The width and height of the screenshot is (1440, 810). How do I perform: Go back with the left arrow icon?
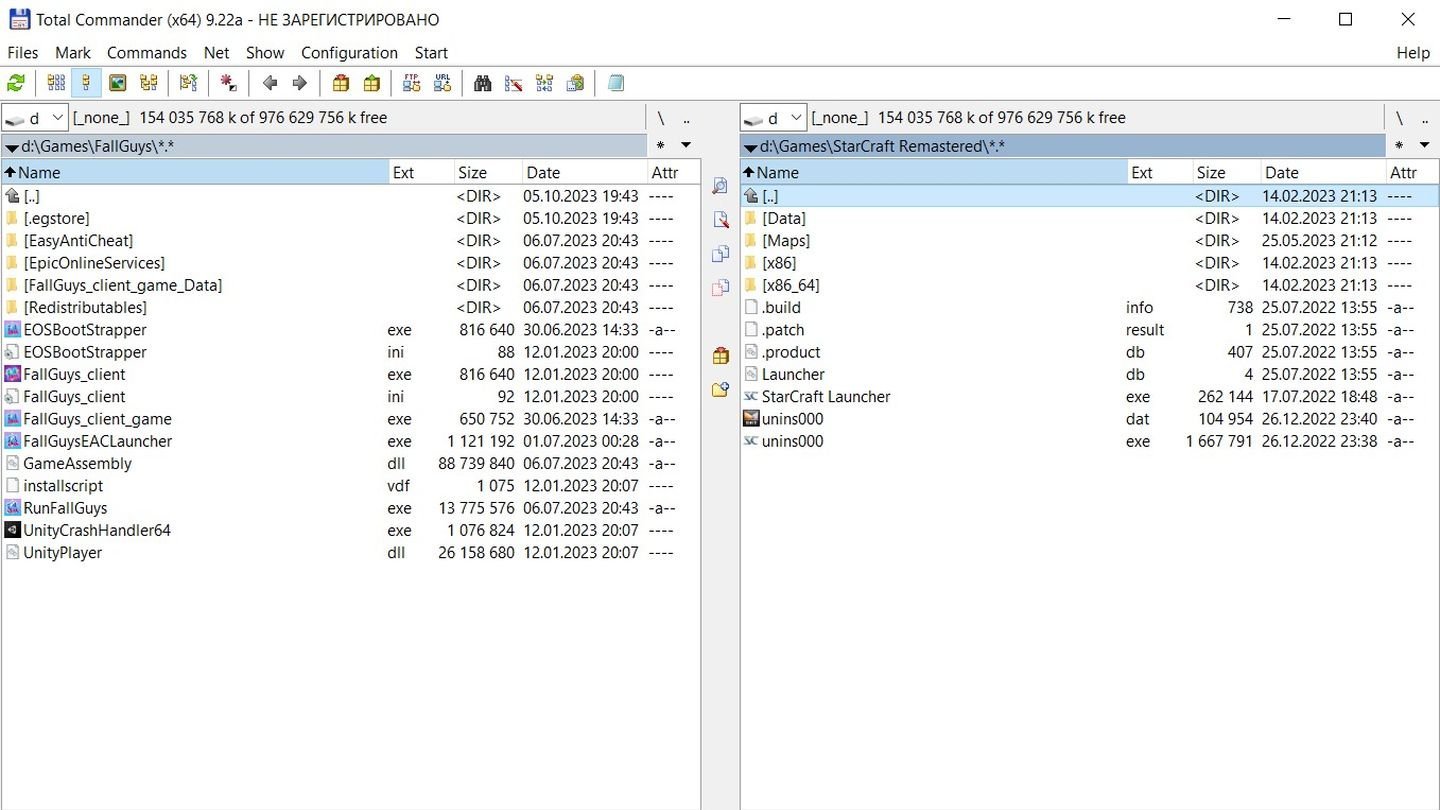269,83
